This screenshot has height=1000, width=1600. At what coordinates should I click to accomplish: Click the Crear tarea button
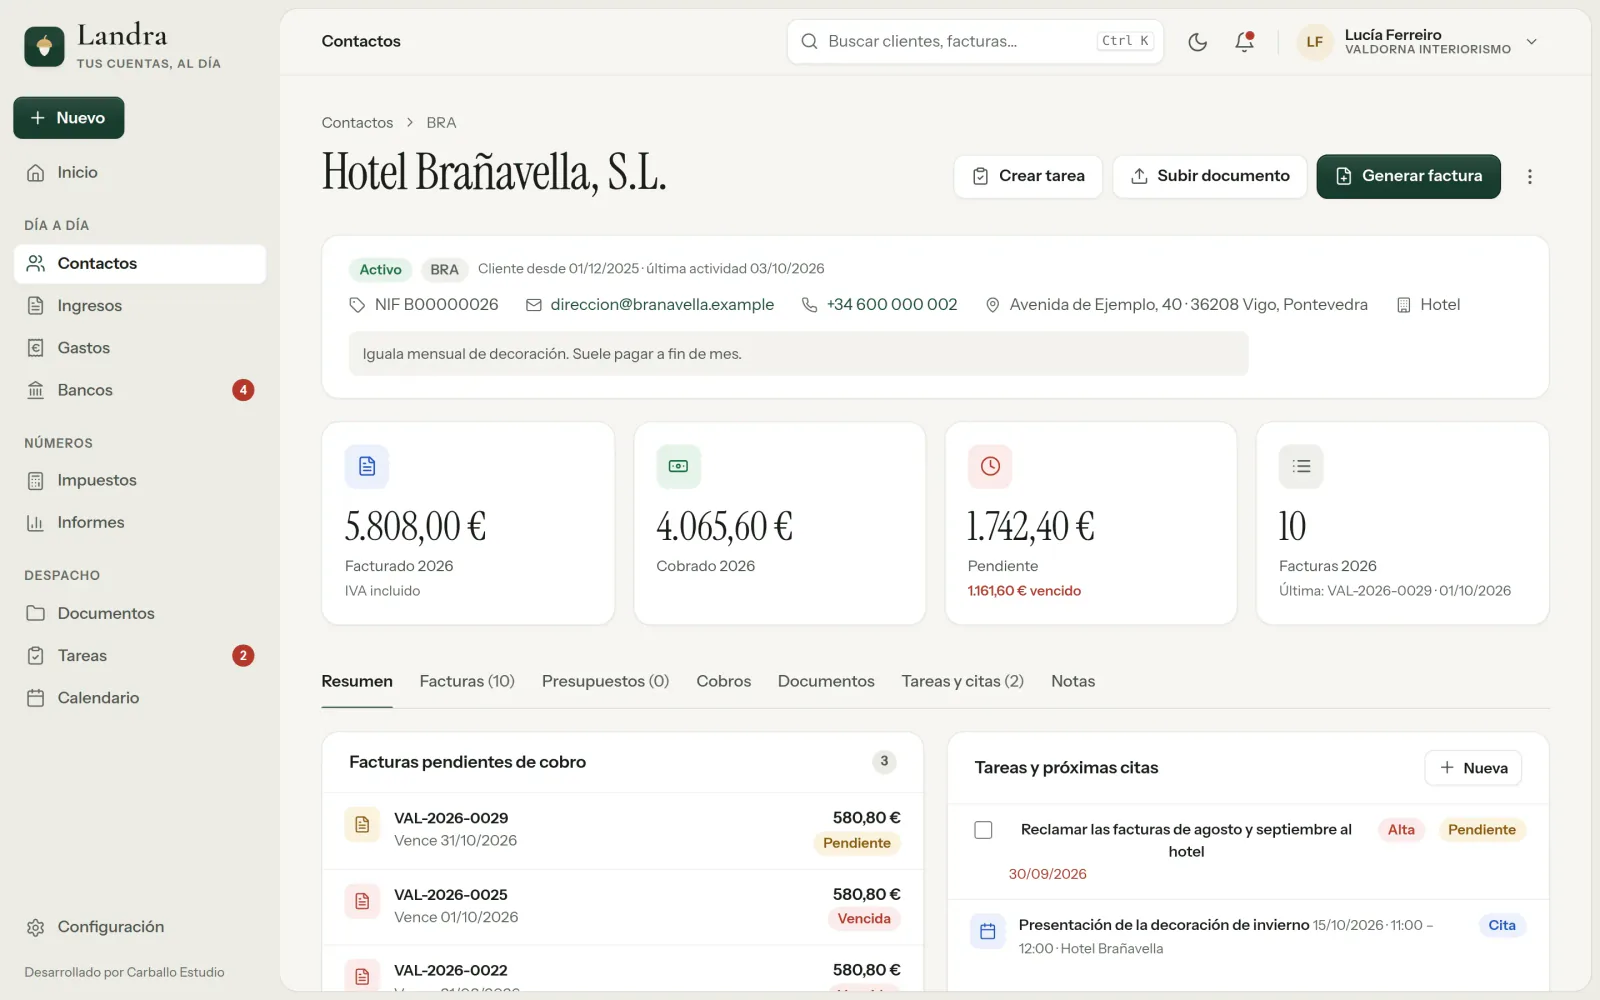(x=1028, y=176)
